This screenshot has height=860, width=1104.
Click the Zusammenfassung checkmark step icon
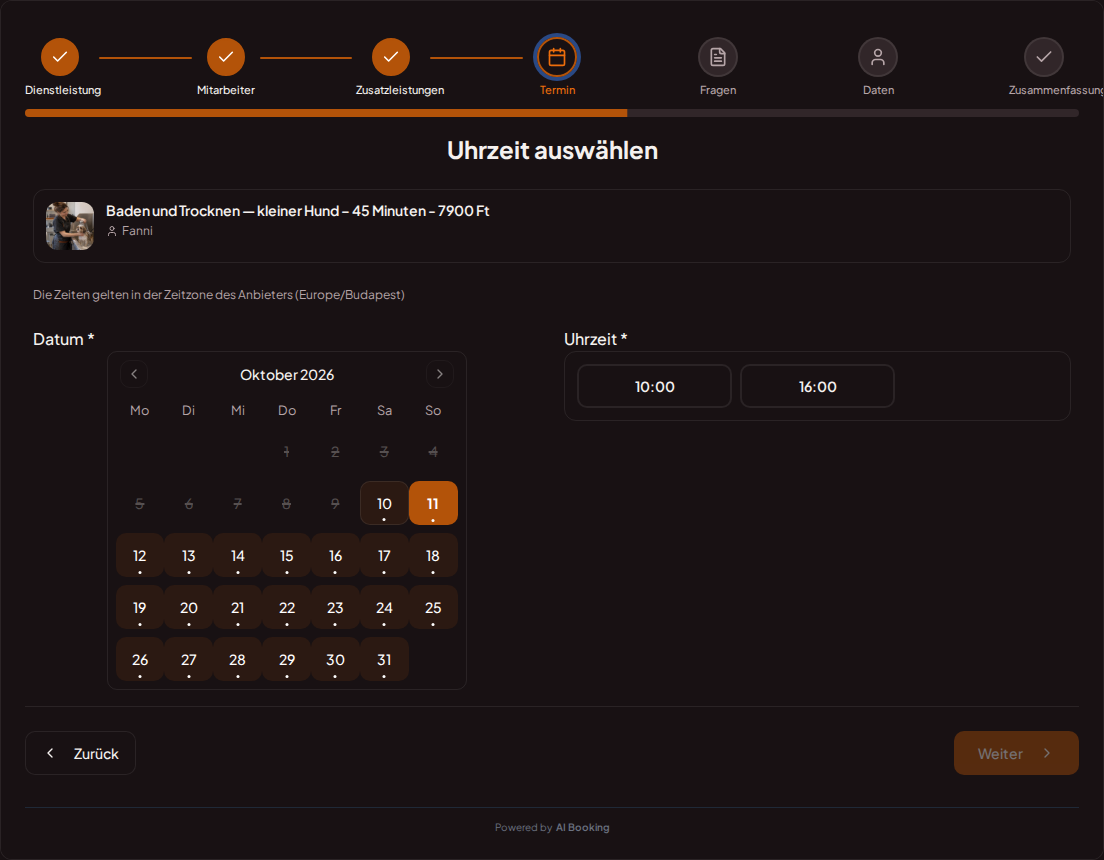[x=1043, y=57]
